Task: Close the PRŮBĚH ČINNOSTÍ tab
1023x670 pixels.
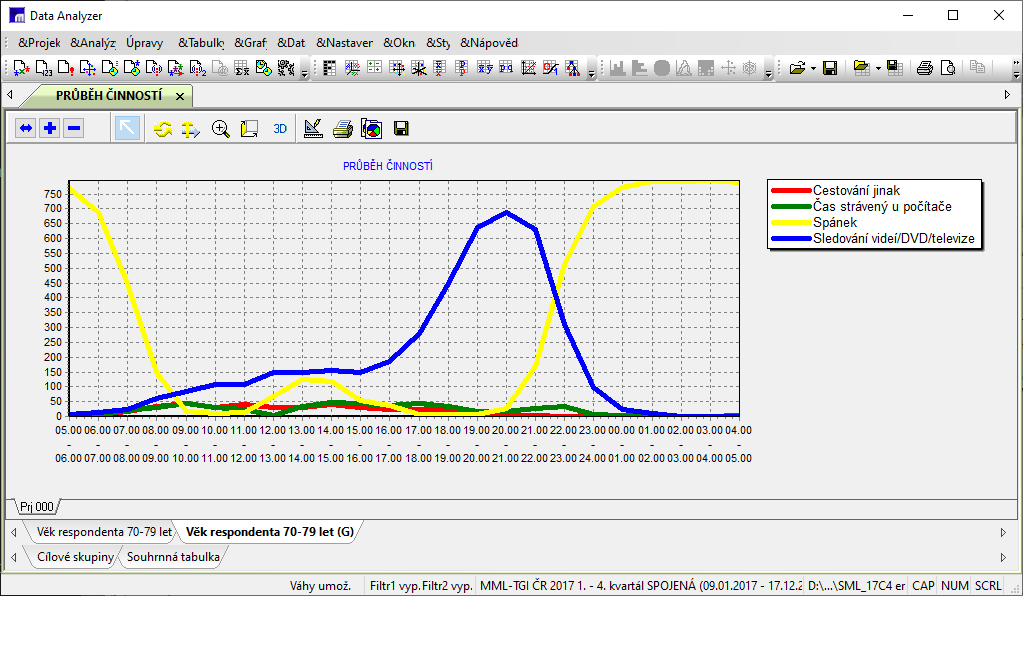Action: coord(180,96)
